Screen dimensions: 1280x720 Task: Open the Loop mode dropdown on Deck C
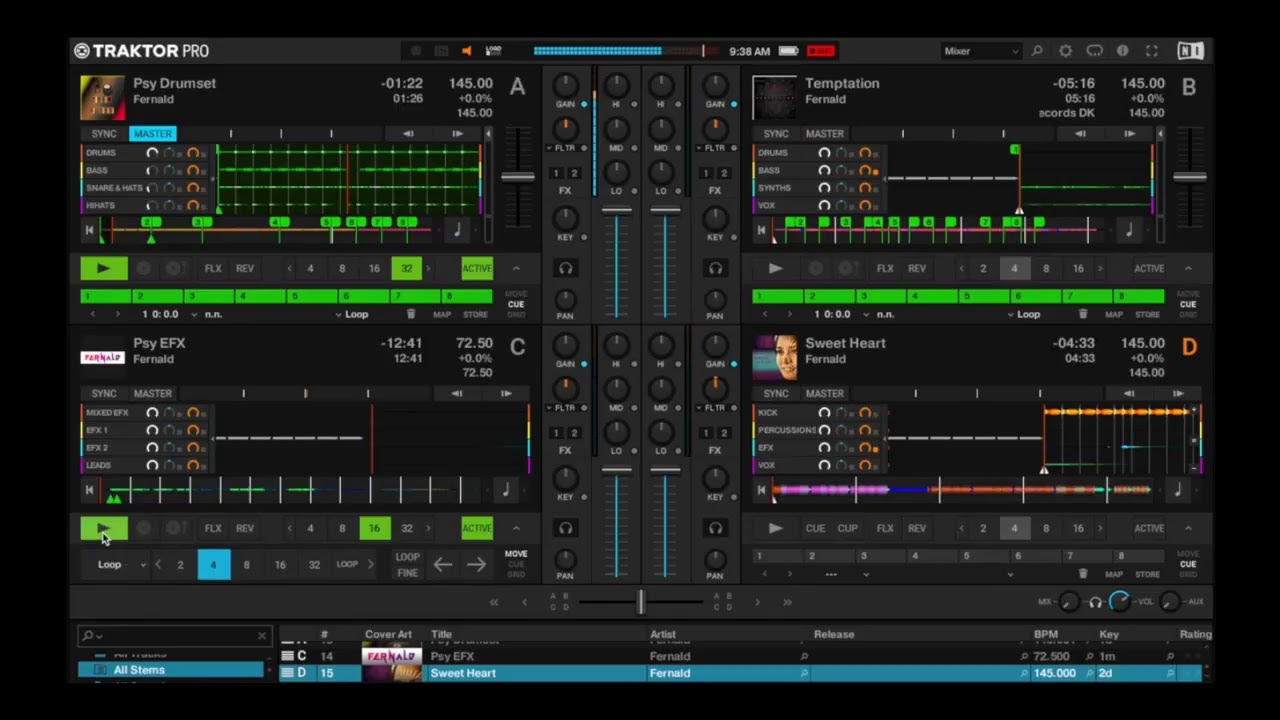tap(121, 565)
